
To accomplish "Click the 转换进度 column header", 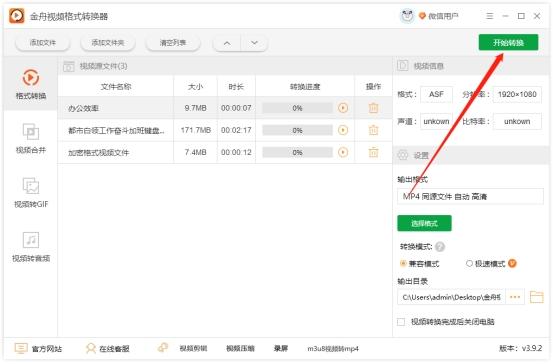I will pyautogui.click(x=305, y=87).
